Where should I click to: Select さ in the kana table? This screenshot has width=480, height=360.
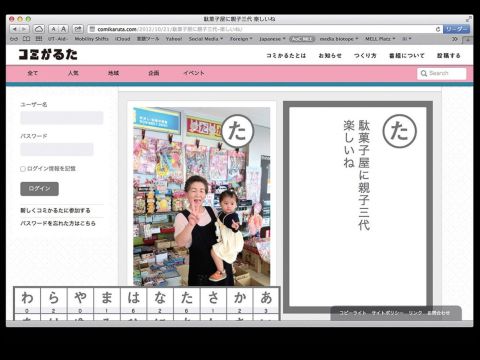click(x=213, y=298)
